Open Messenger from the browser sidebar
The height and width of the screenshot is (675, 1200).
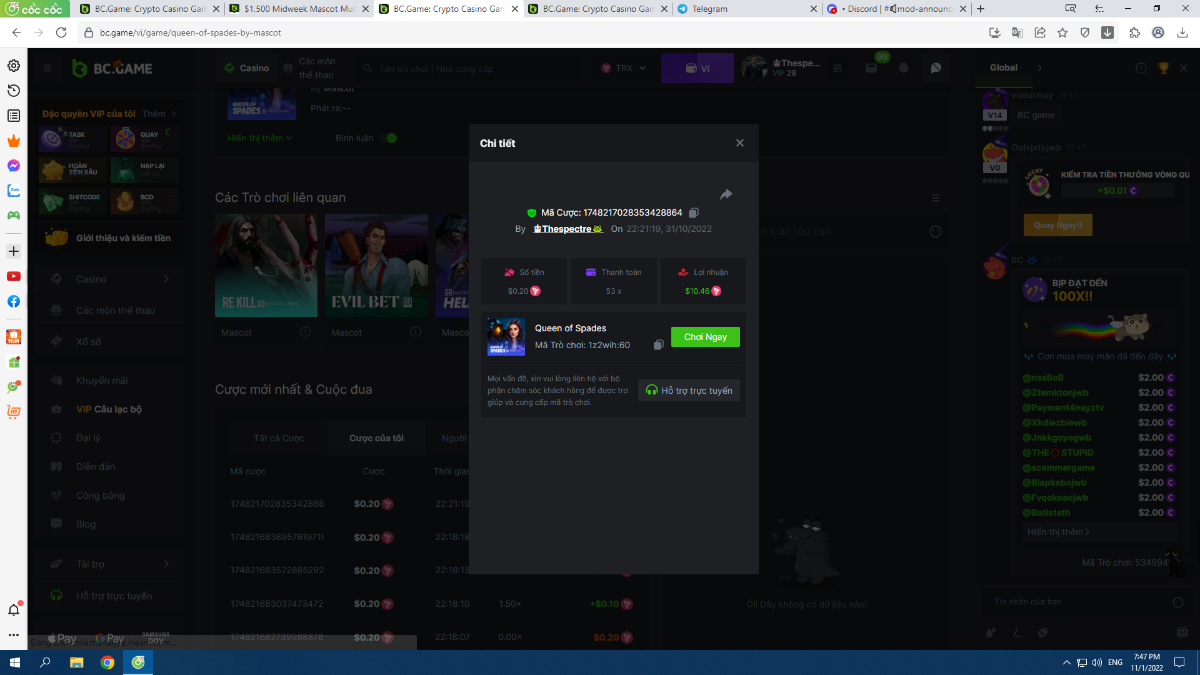tap(14, 166)
